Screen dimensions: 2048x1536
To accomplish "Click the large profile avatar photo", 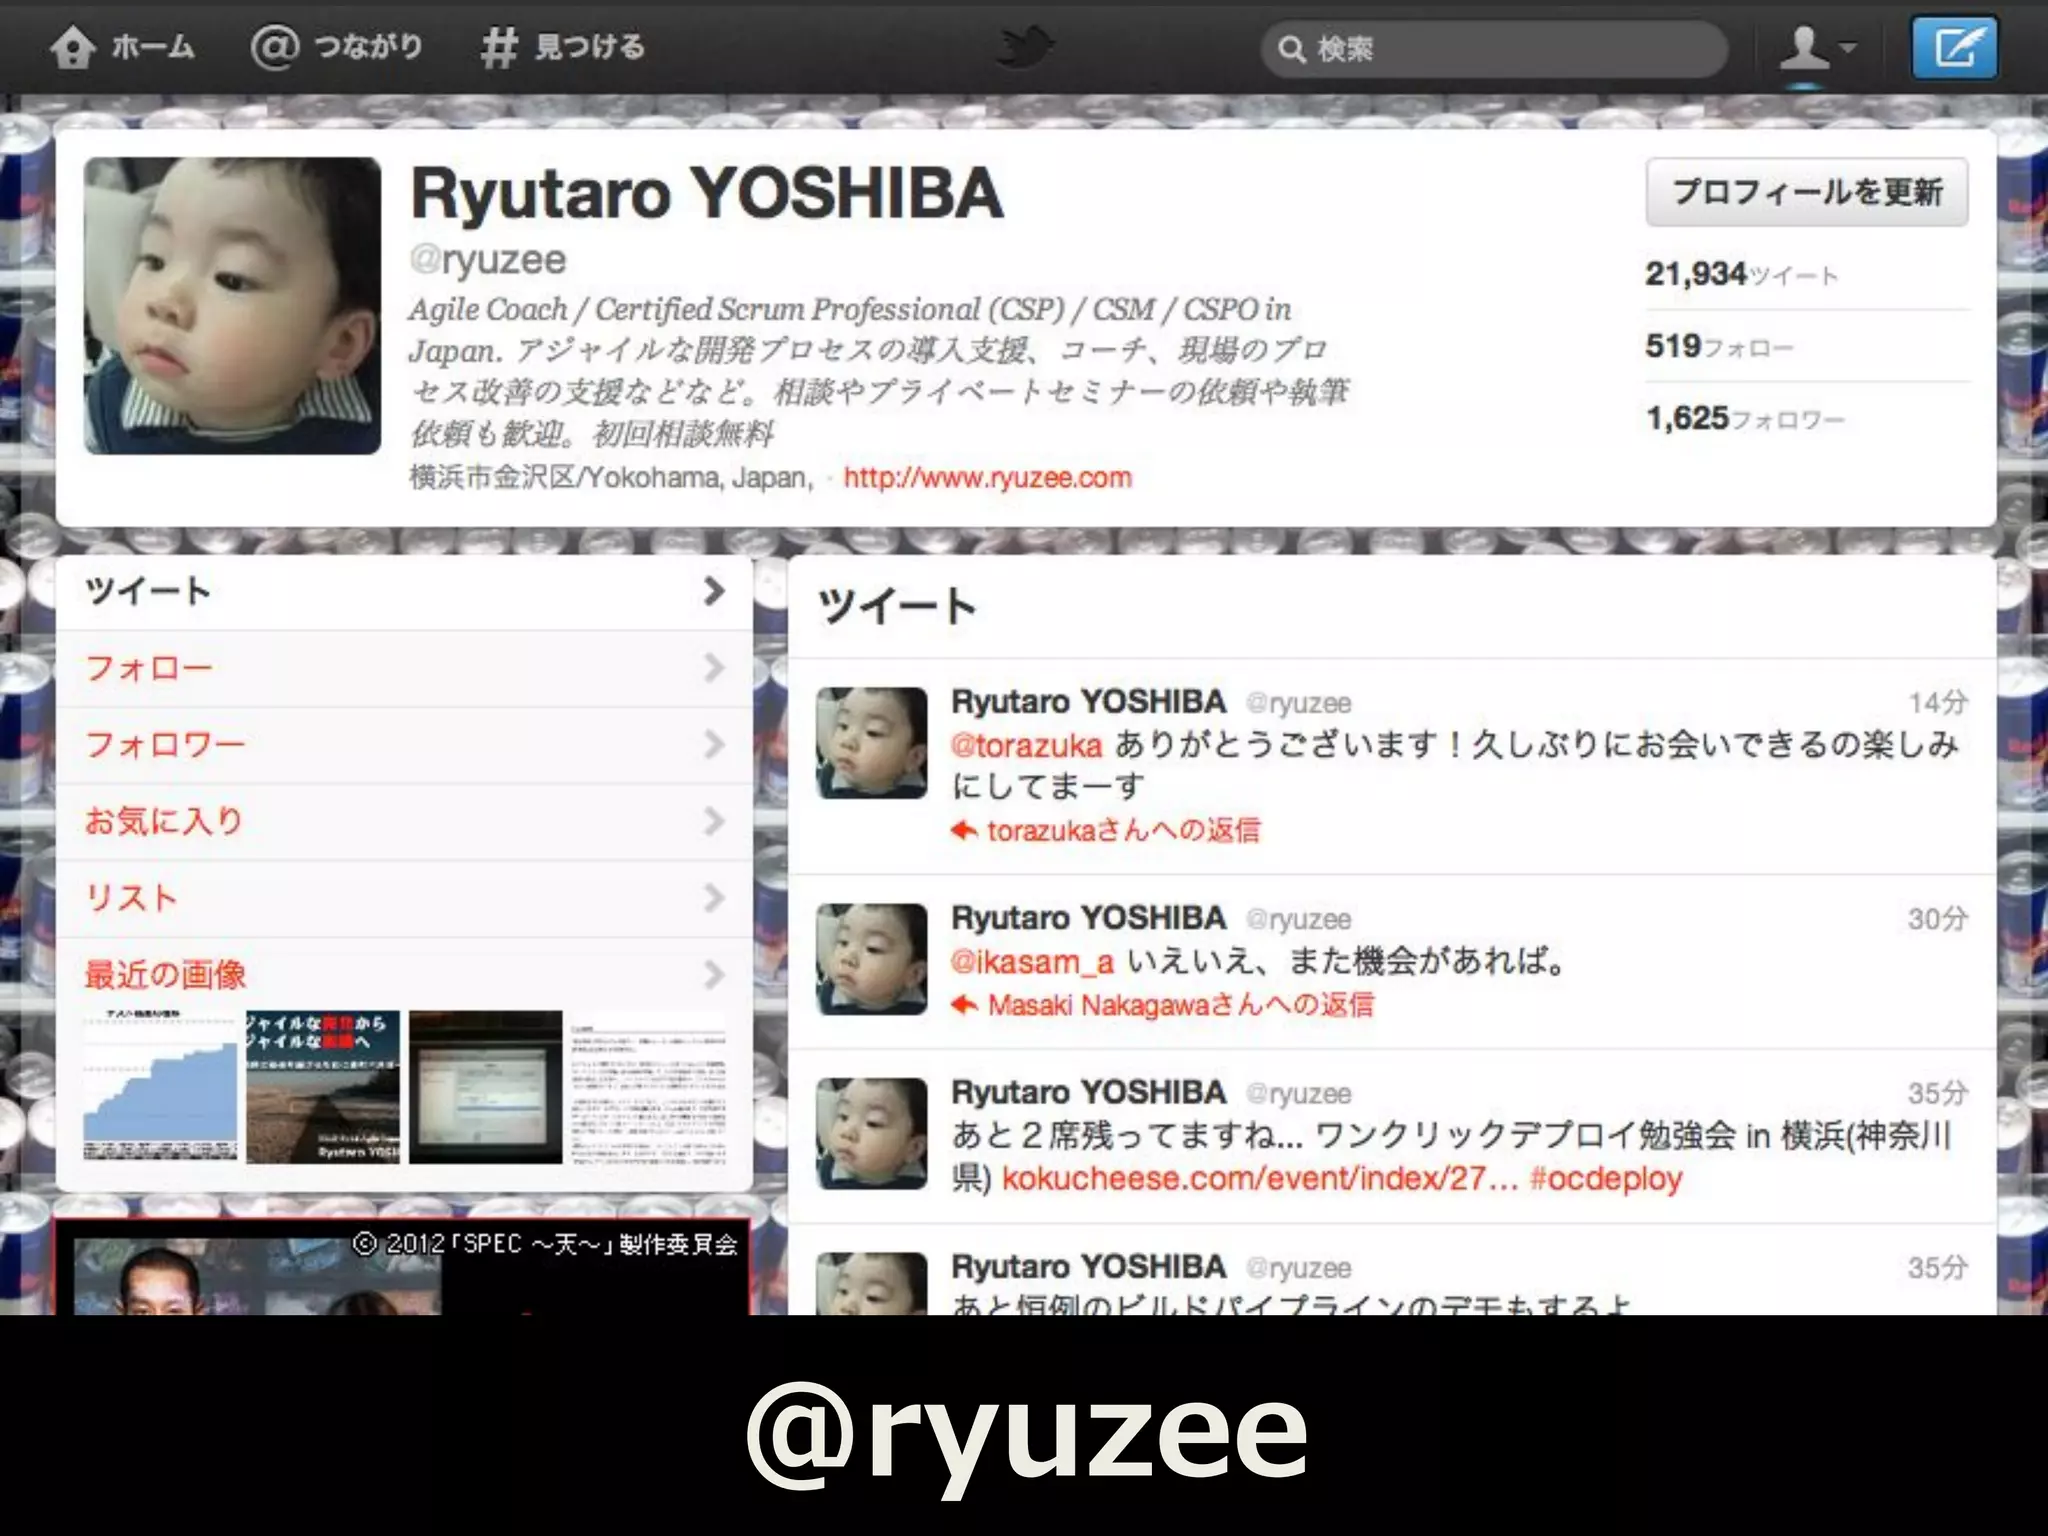I will [232, 306].
